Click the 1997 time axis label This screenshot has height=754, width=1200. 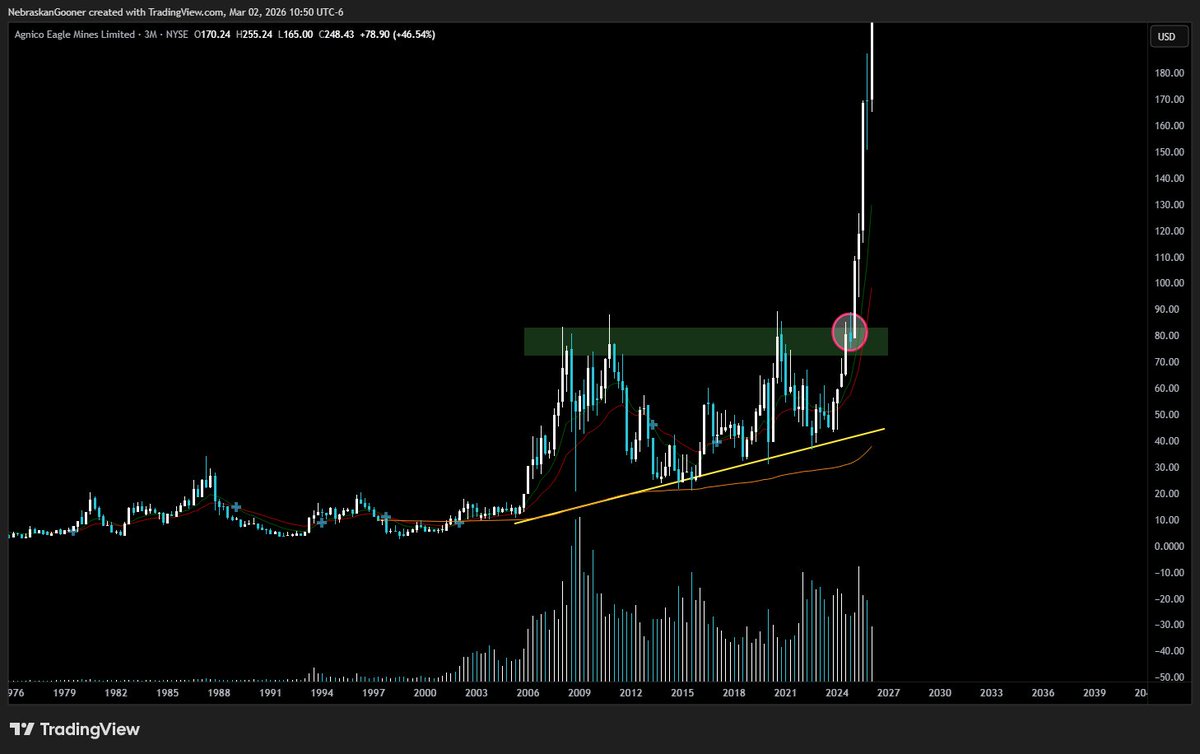(x=373, y=692)
